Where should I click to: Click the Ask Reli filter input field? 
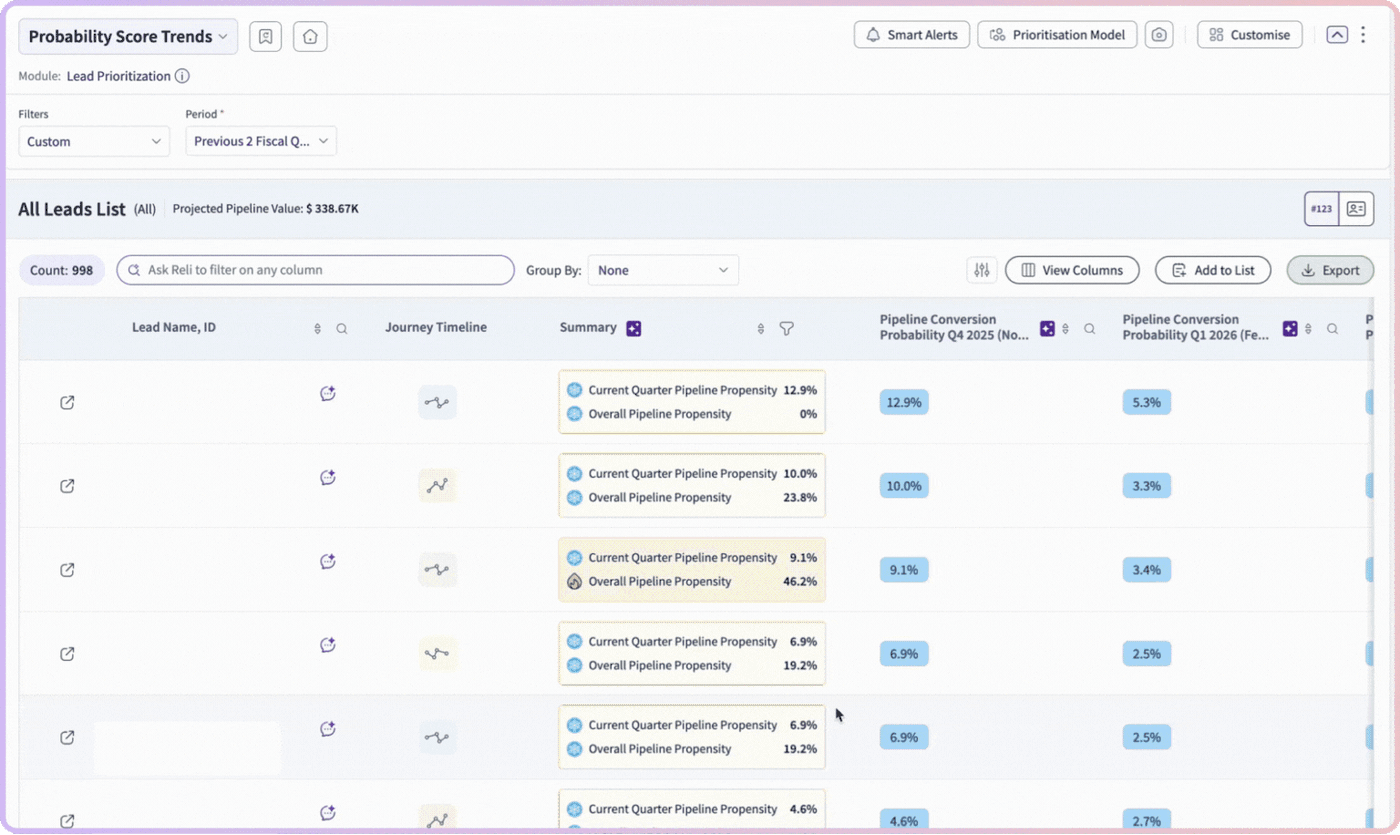tap(316, 270)
